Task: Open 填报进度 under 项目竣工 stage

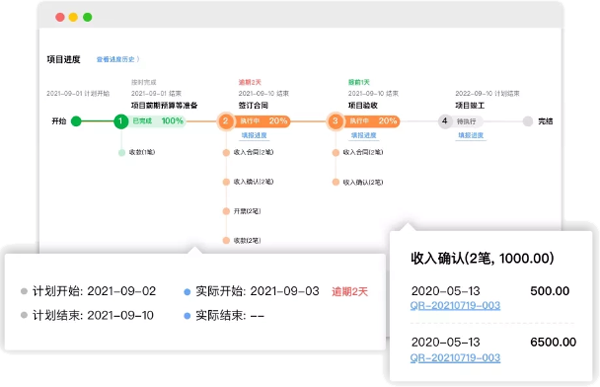Action: click(x=471, y=136)
